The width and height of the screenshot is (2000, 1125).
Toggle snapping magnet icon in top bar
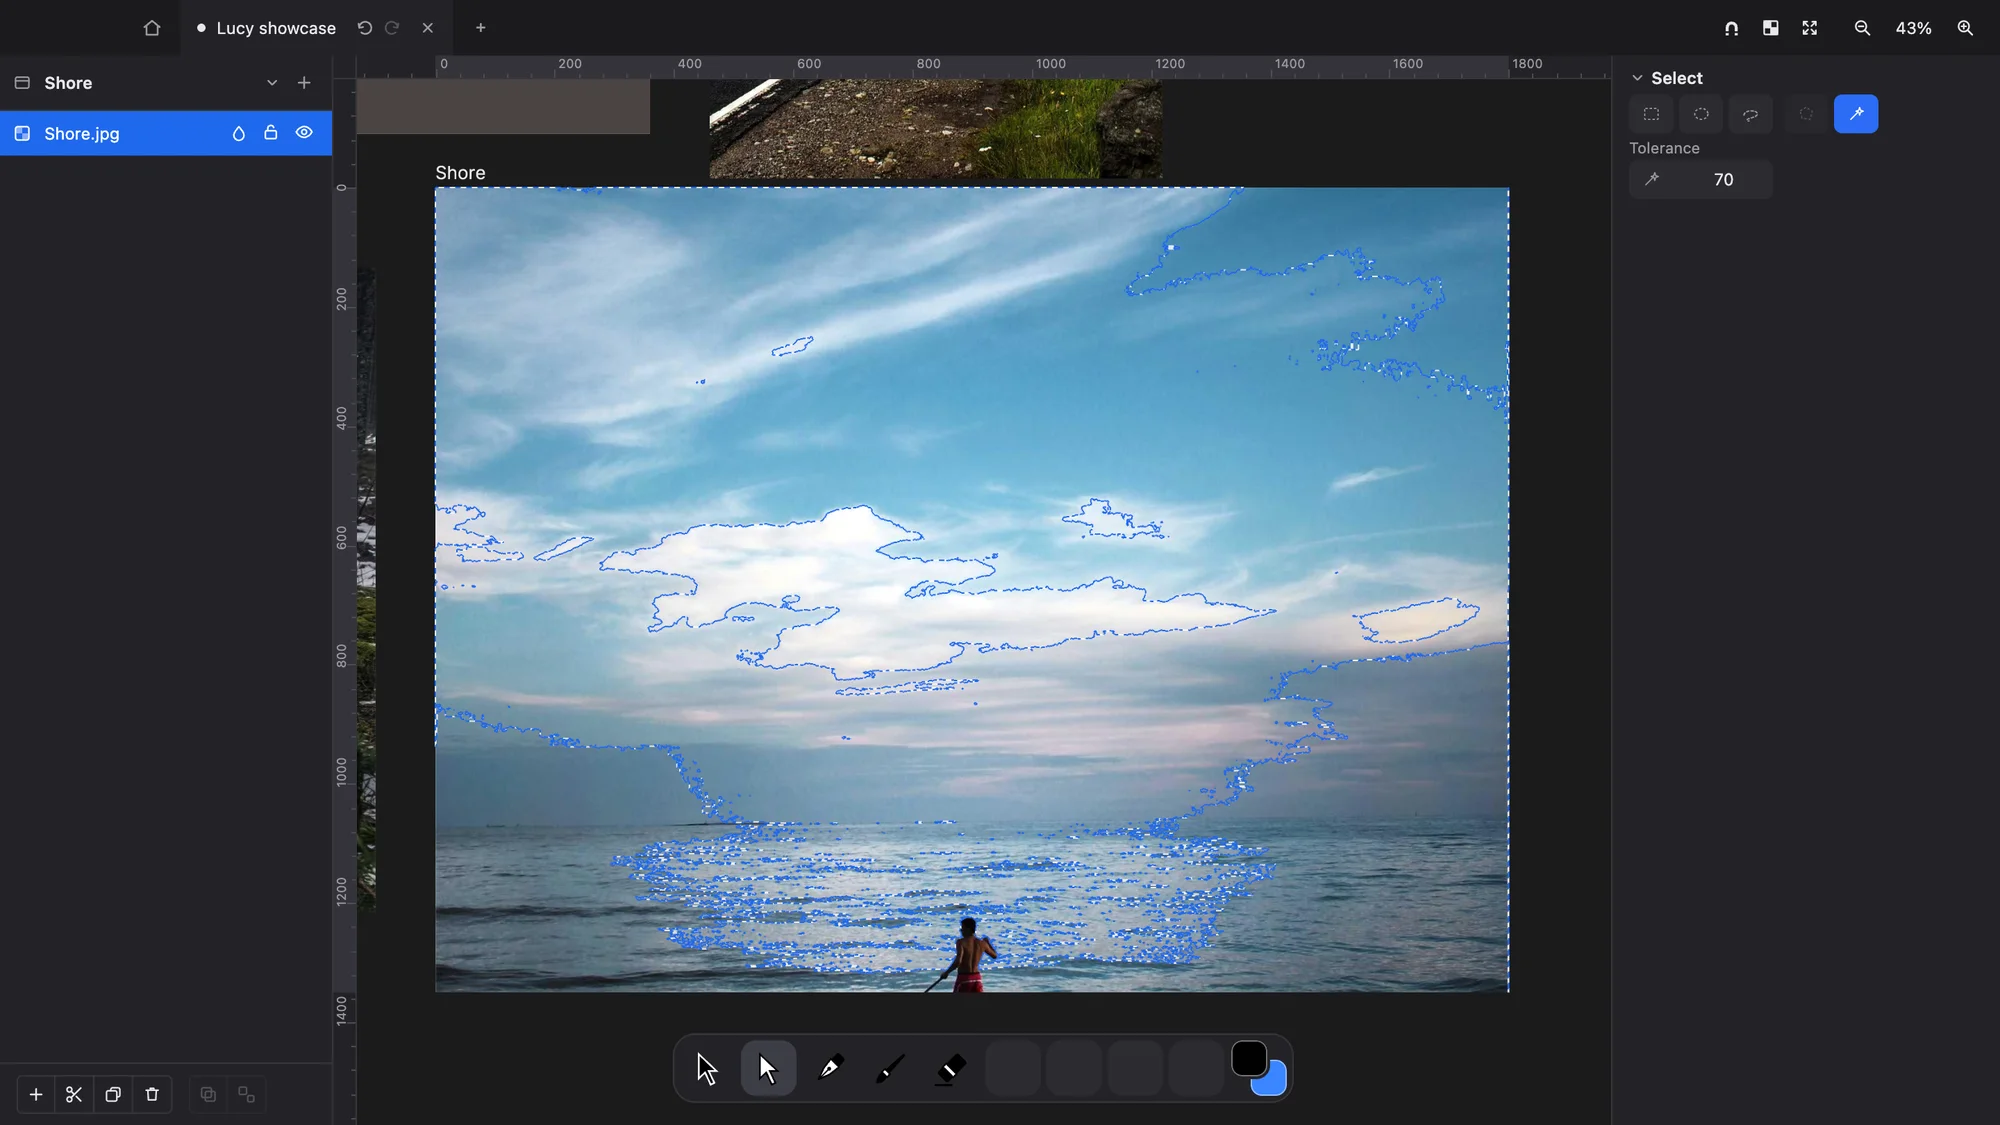click(1731, 28)
